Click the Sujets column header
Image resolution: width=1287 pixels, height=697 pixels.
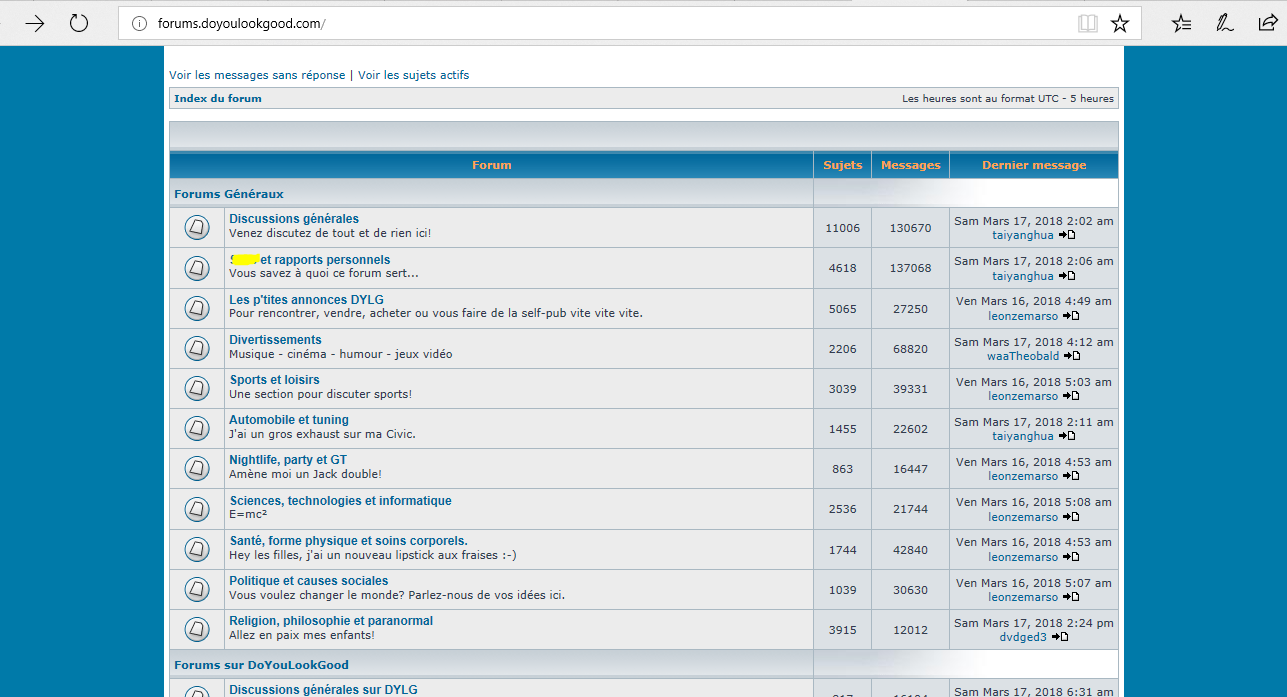(842, 165)
